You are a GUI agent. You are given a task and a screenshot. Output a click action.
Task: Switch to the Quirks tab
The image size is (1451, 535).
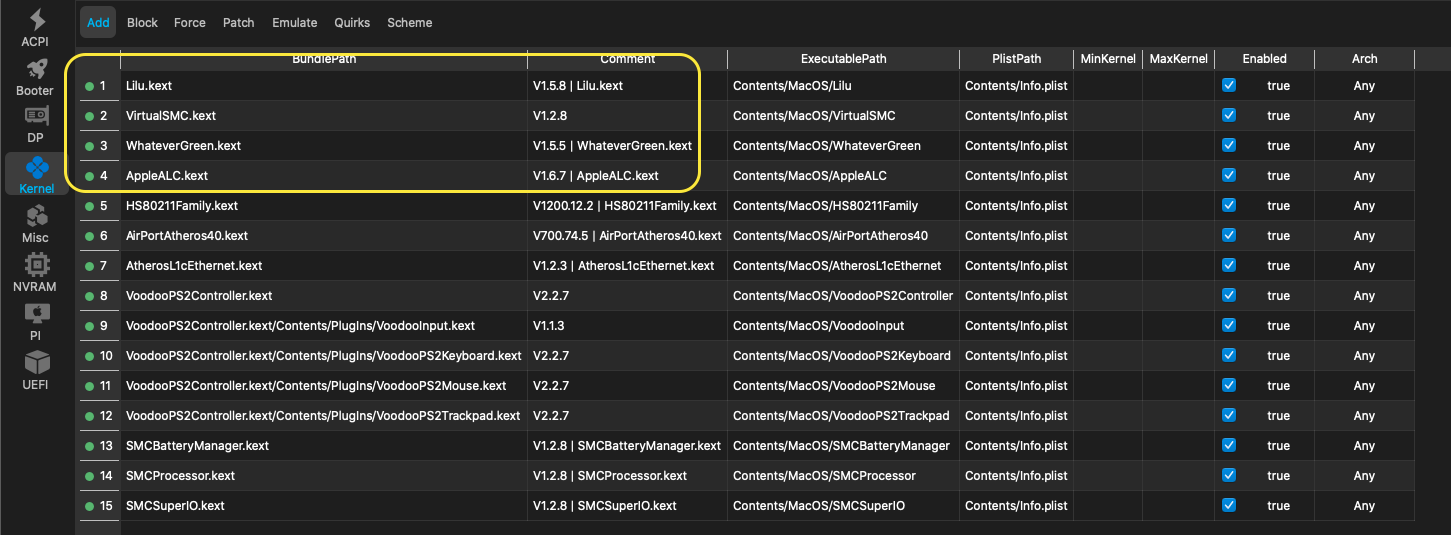pyautogui.click(x=352, y=22)
